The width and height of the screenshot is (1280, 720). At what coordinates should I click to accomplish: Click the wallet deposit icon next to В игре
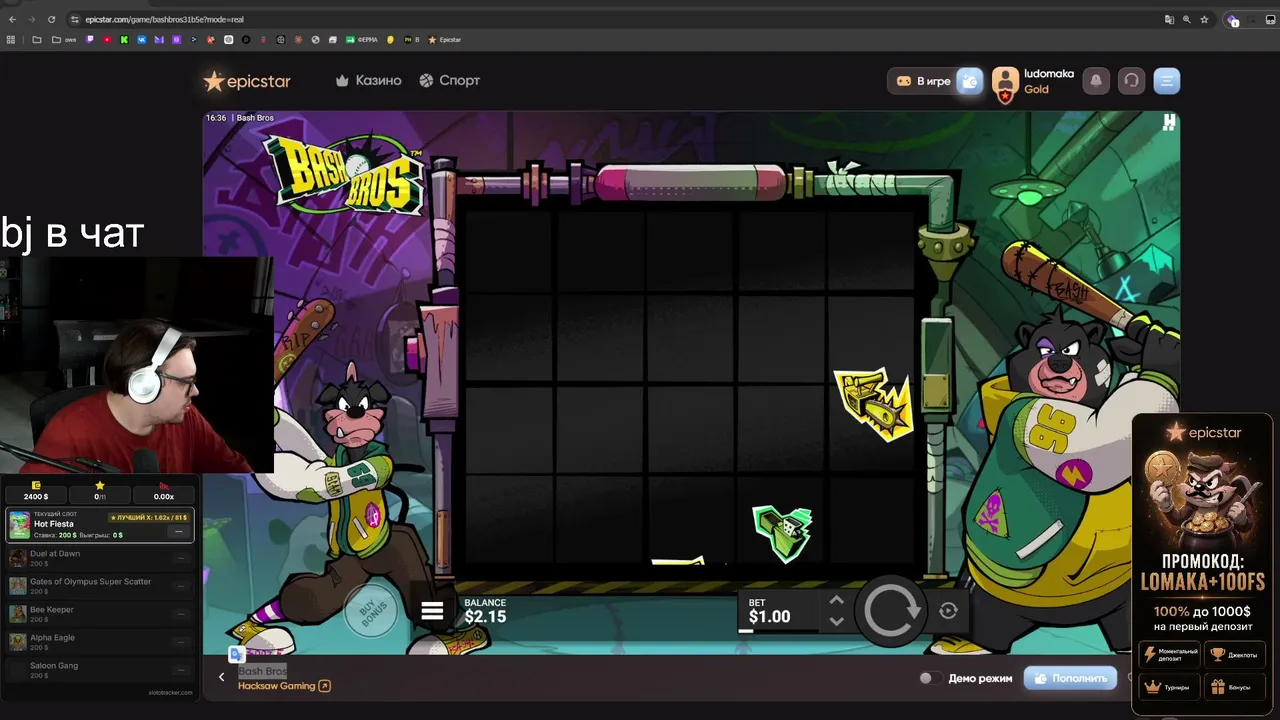970,81
